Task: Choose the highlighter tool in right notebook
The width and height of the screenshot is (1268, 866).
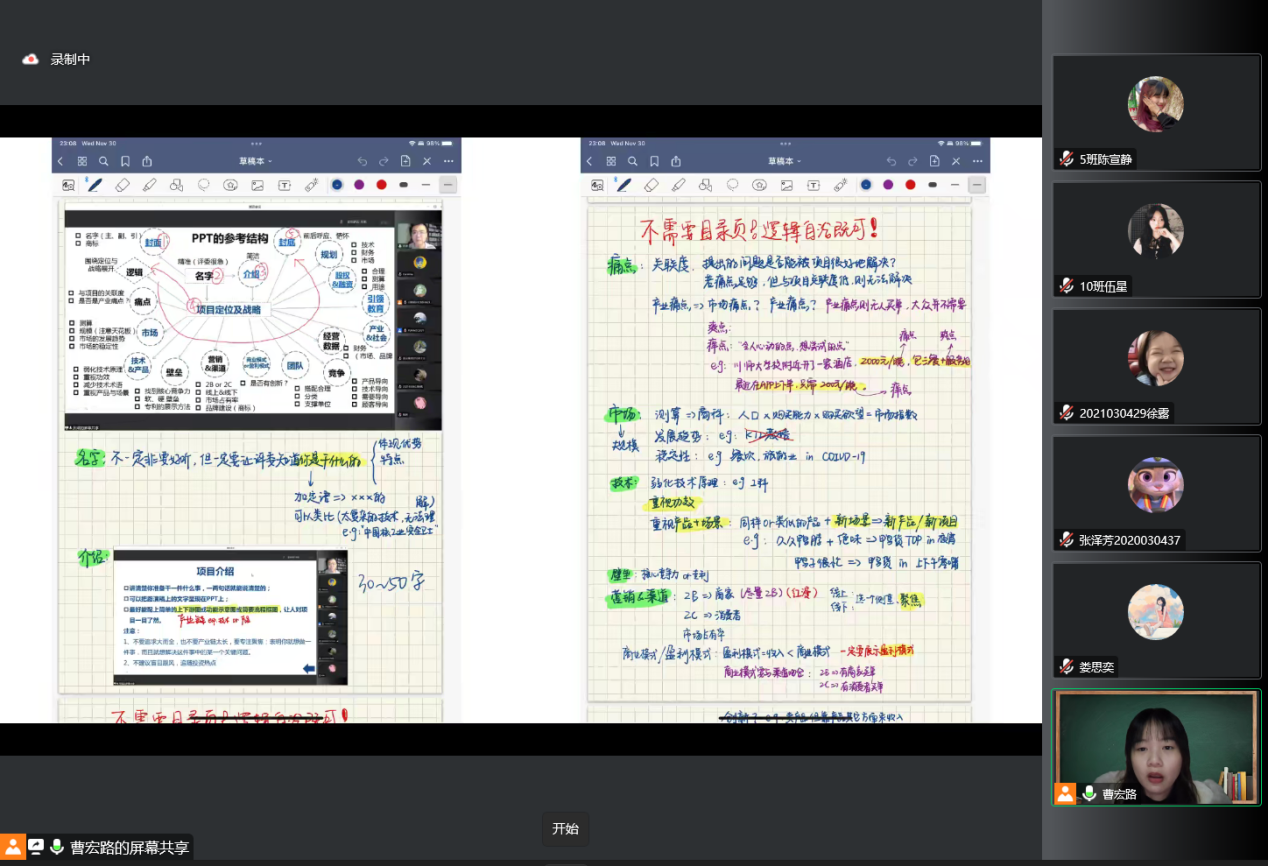Action: (678, 185)
